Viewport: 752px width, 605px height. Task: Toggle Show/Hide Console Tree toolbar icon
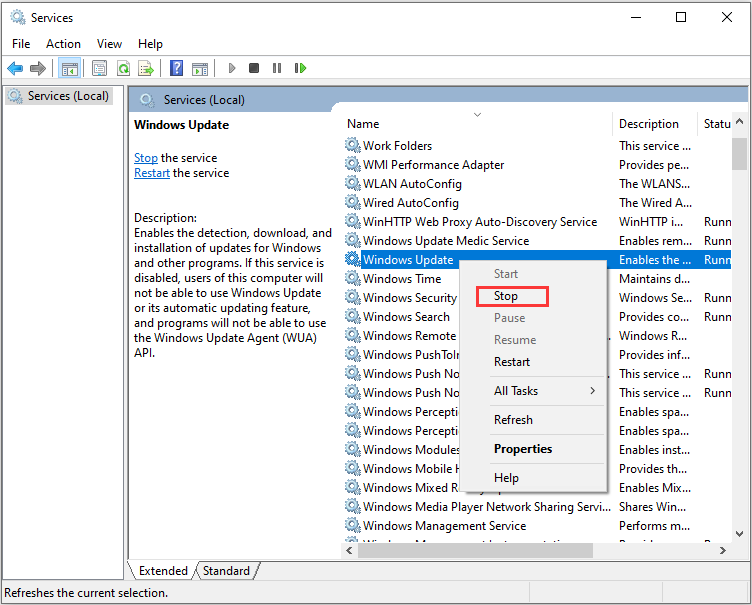click(69, 69)
